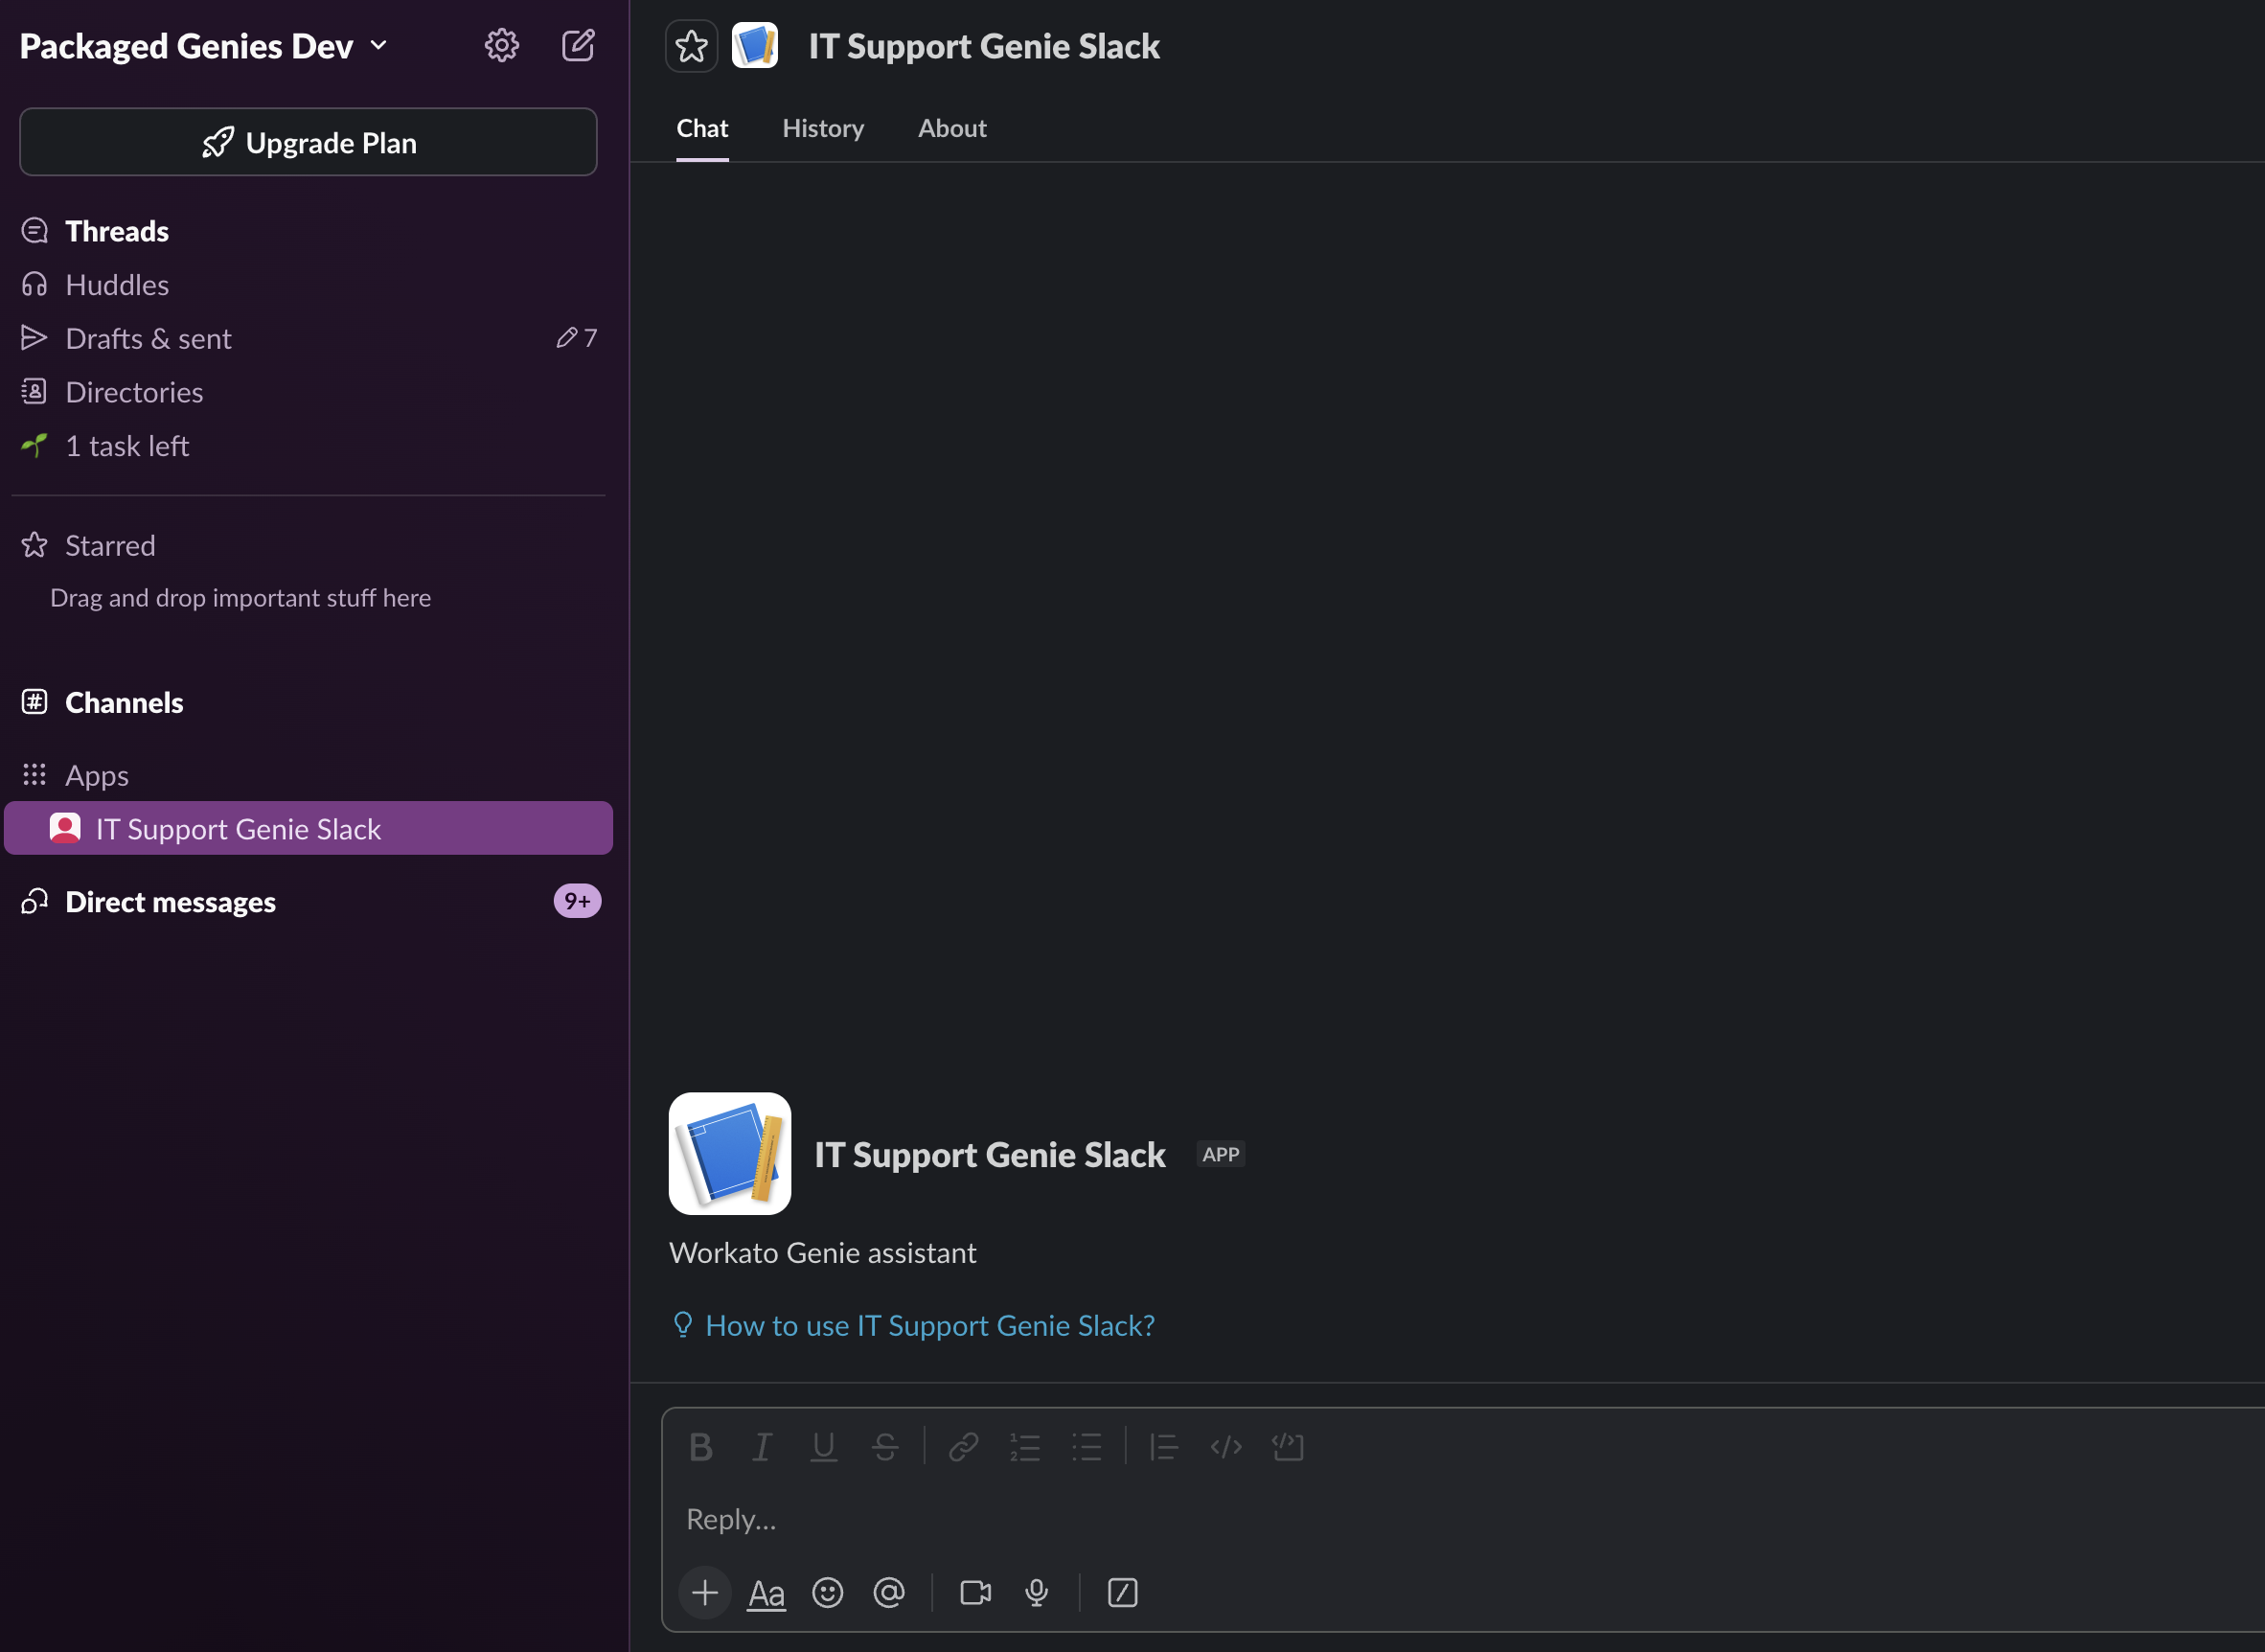2265x1652 pixels.
Task: Insert a code block
Action: (x=1288, y=1446)
